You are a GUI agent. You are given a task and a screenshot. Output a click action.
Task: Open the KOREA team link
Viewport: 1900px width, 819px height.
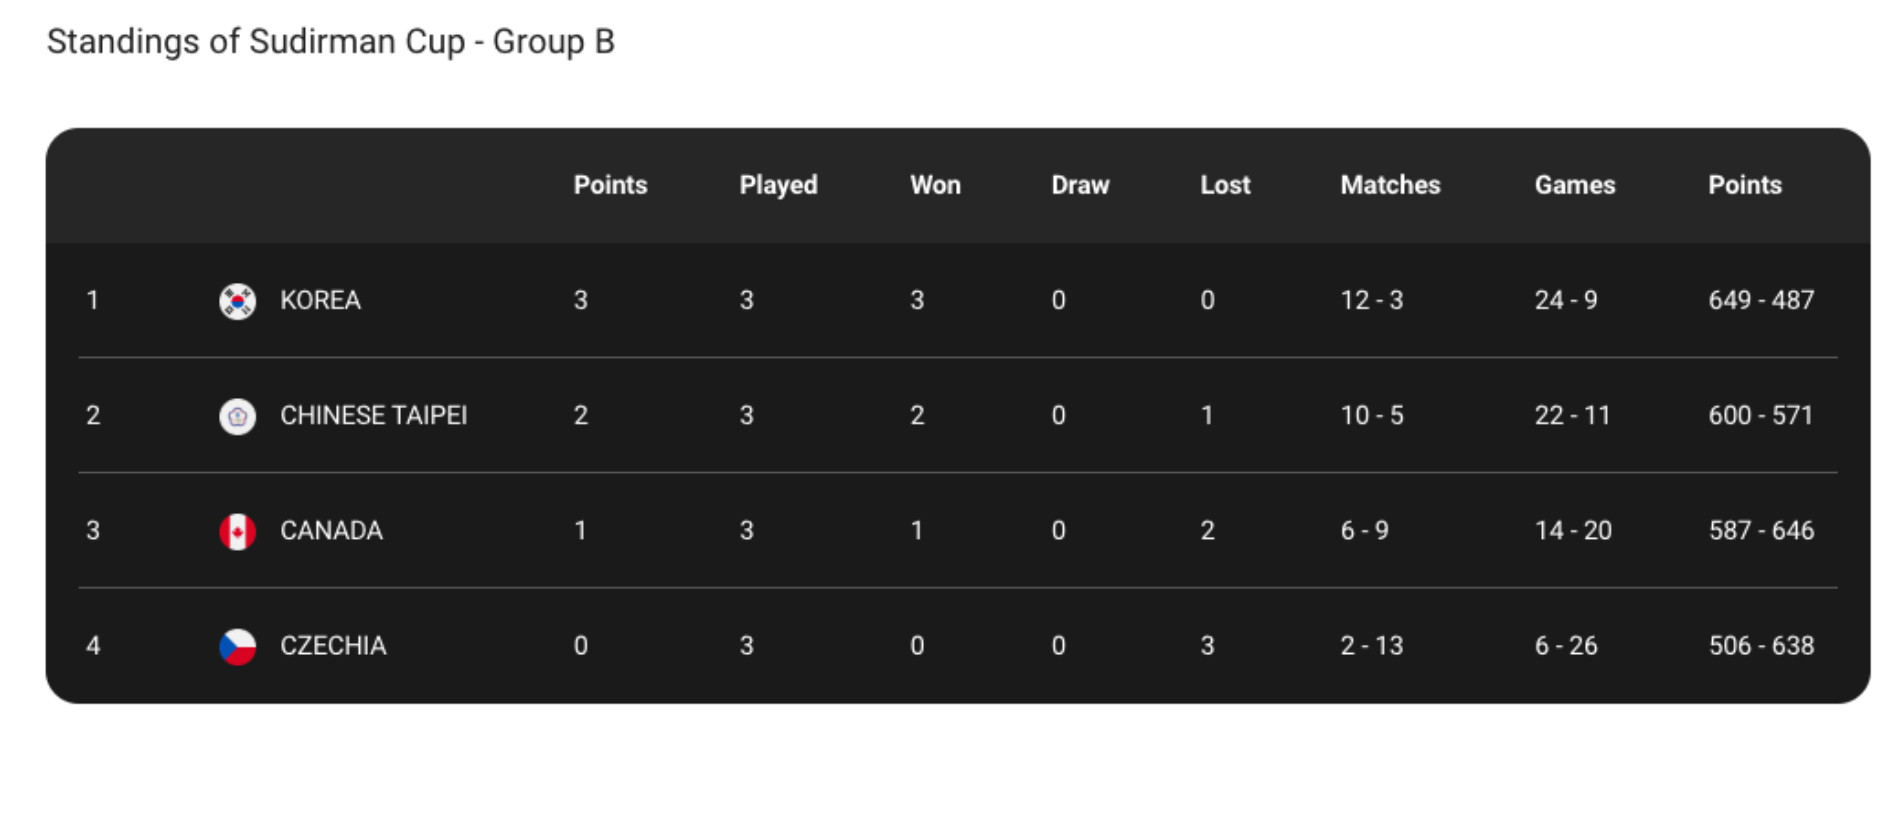tap(320, 300)
